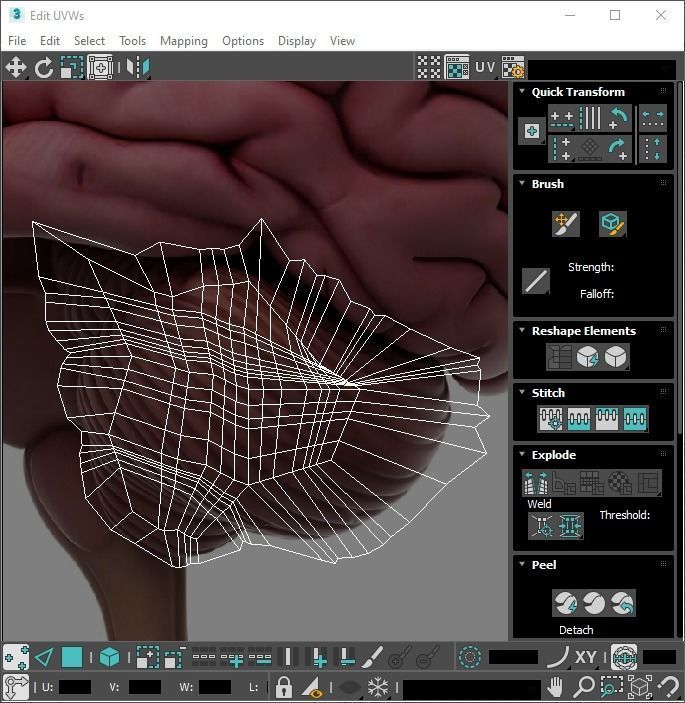Toggle Edge sub-object mode
The width and height of the screenshot is (685, 703).
tap(44, 658)
